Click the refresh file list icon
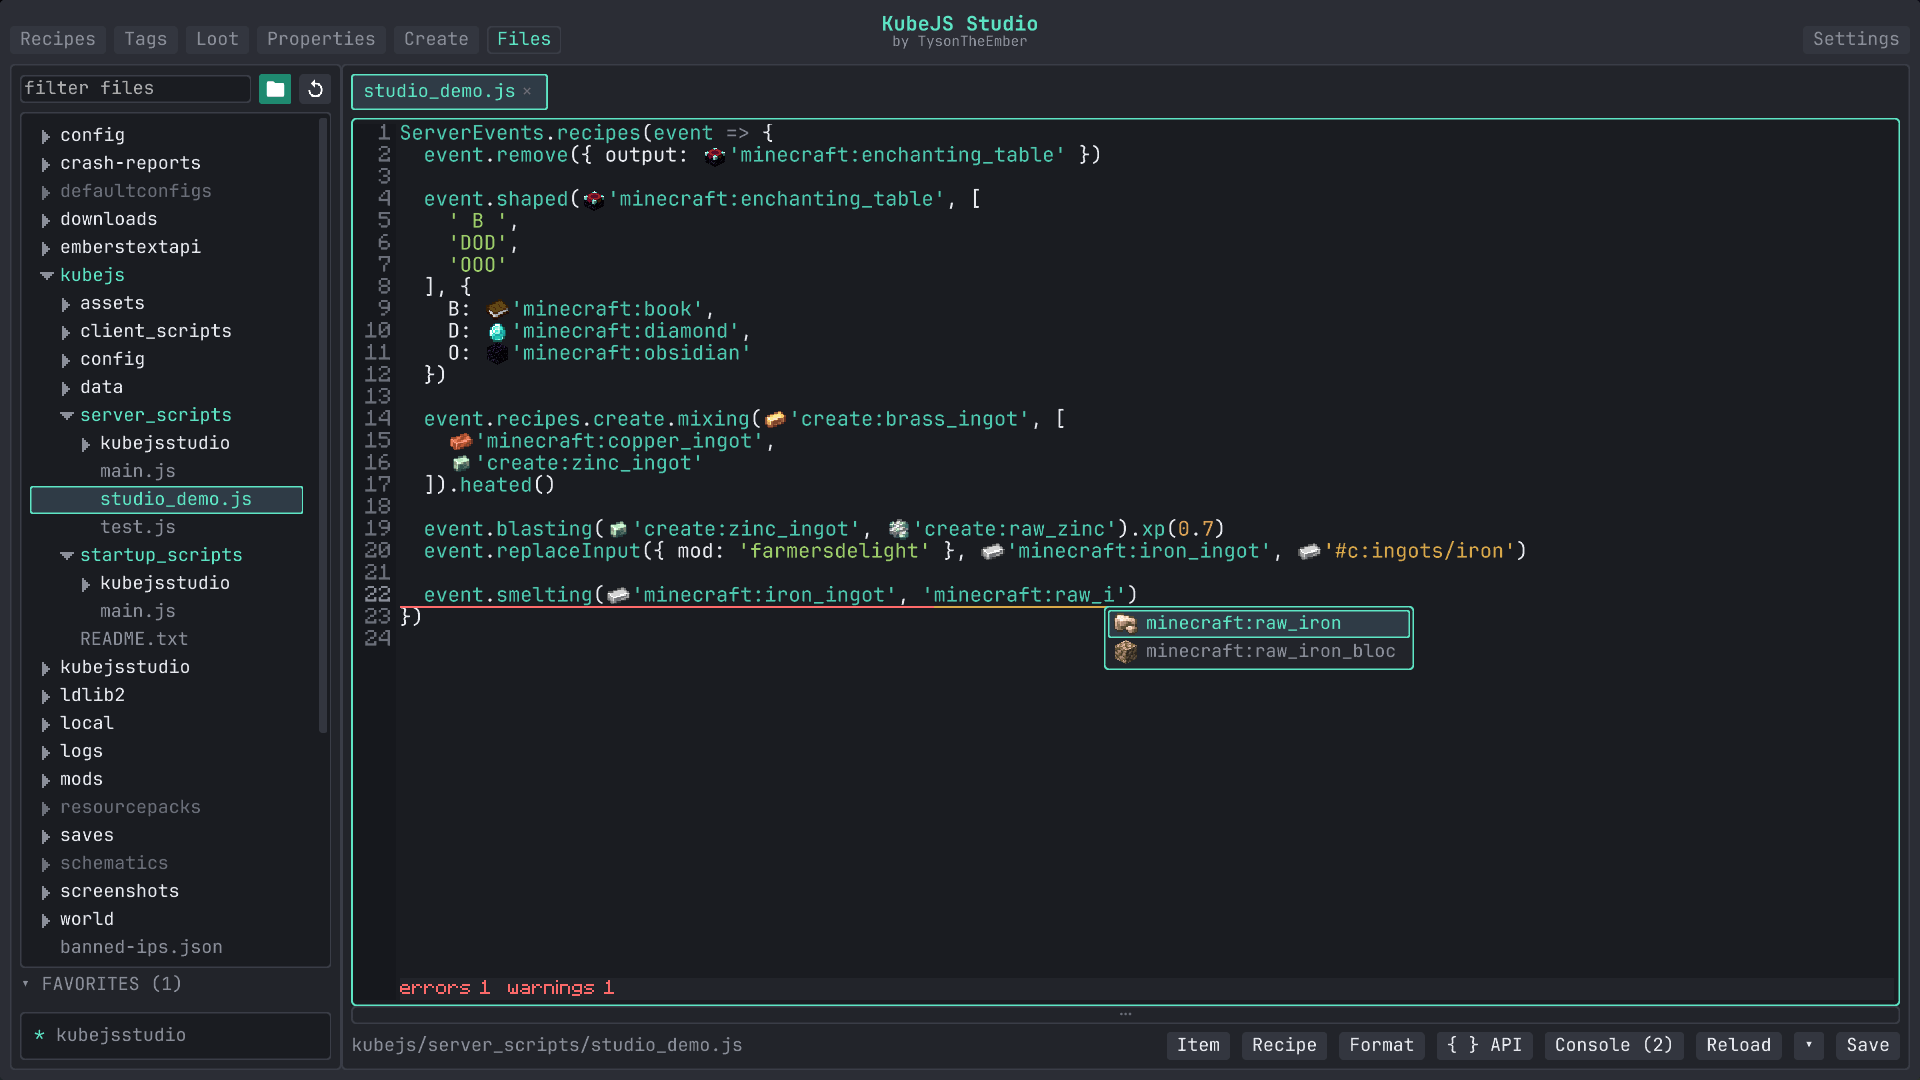This screenshot has width=1920, height=1080. (x=315, y=89)
